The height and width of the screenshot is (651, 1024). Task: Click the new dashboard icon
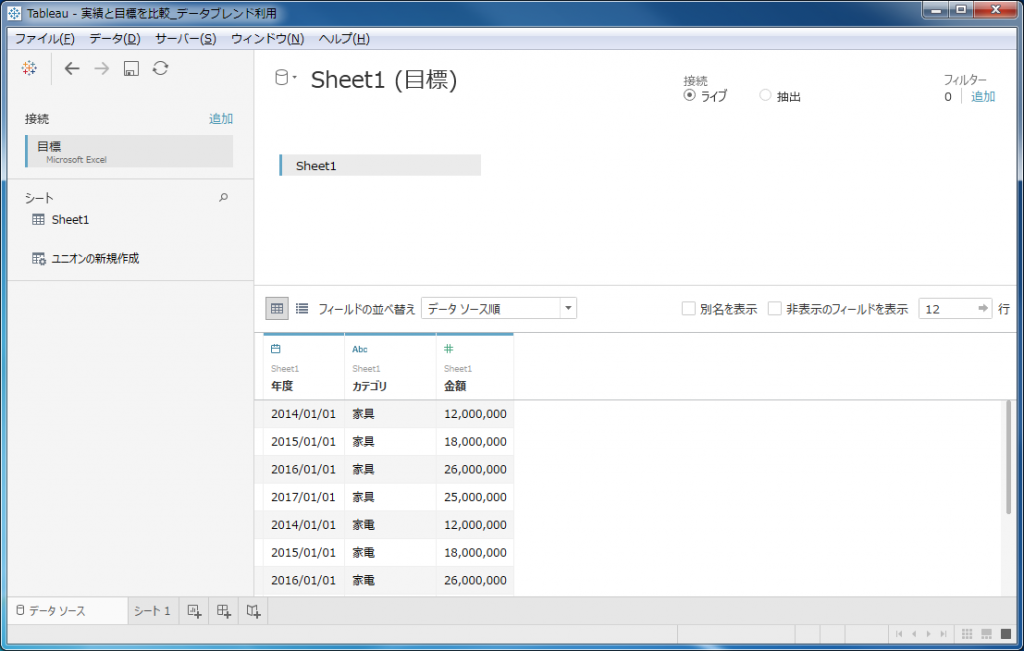coord(224,611)
